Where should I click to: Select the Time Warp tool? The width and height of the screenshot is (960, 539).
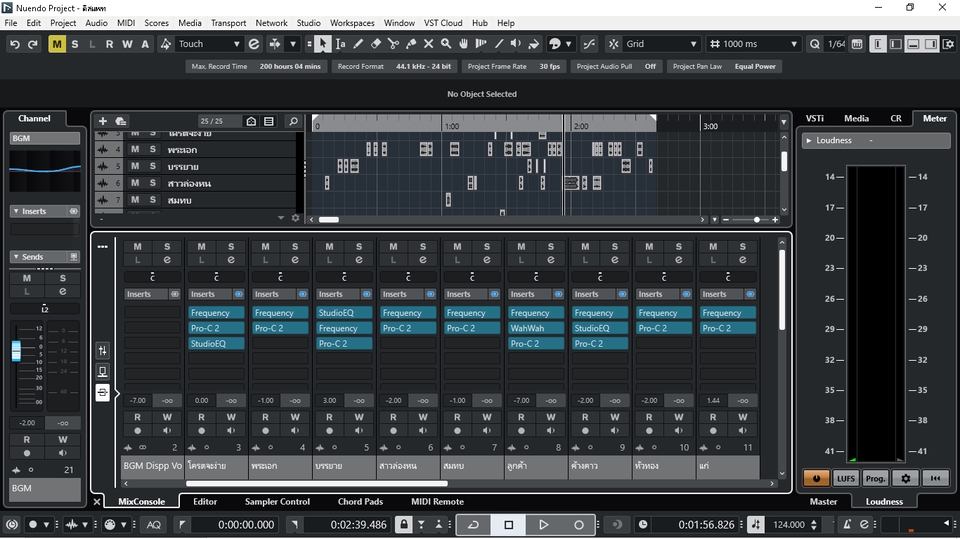481,44
